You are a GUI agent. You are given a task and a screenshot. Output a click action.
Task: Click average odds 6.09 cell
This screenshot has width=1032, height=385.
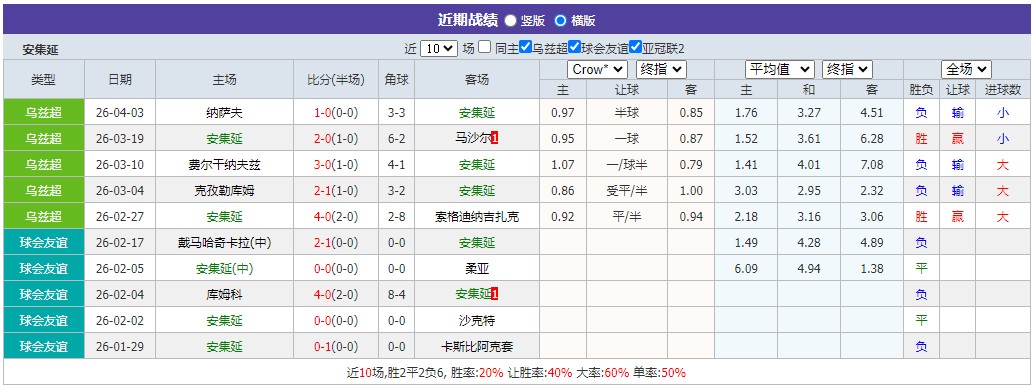pos(746,269)
